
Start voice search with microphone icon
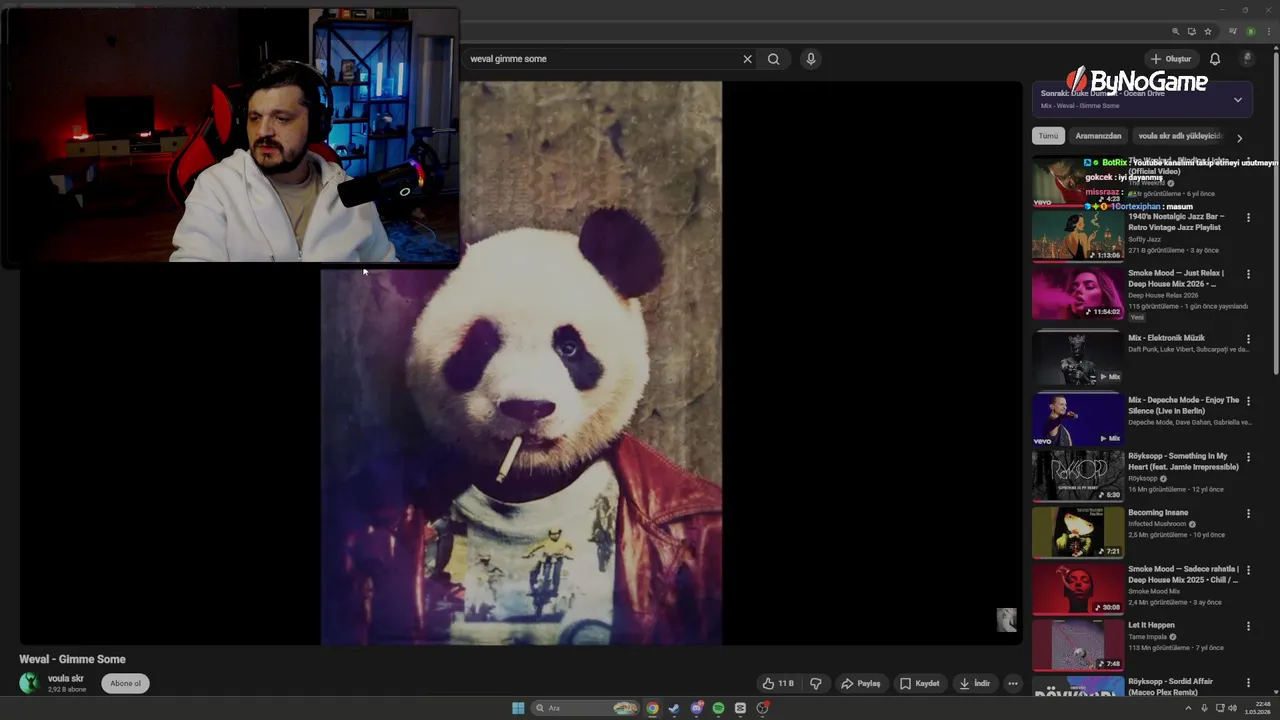click(x=811, y=59)
